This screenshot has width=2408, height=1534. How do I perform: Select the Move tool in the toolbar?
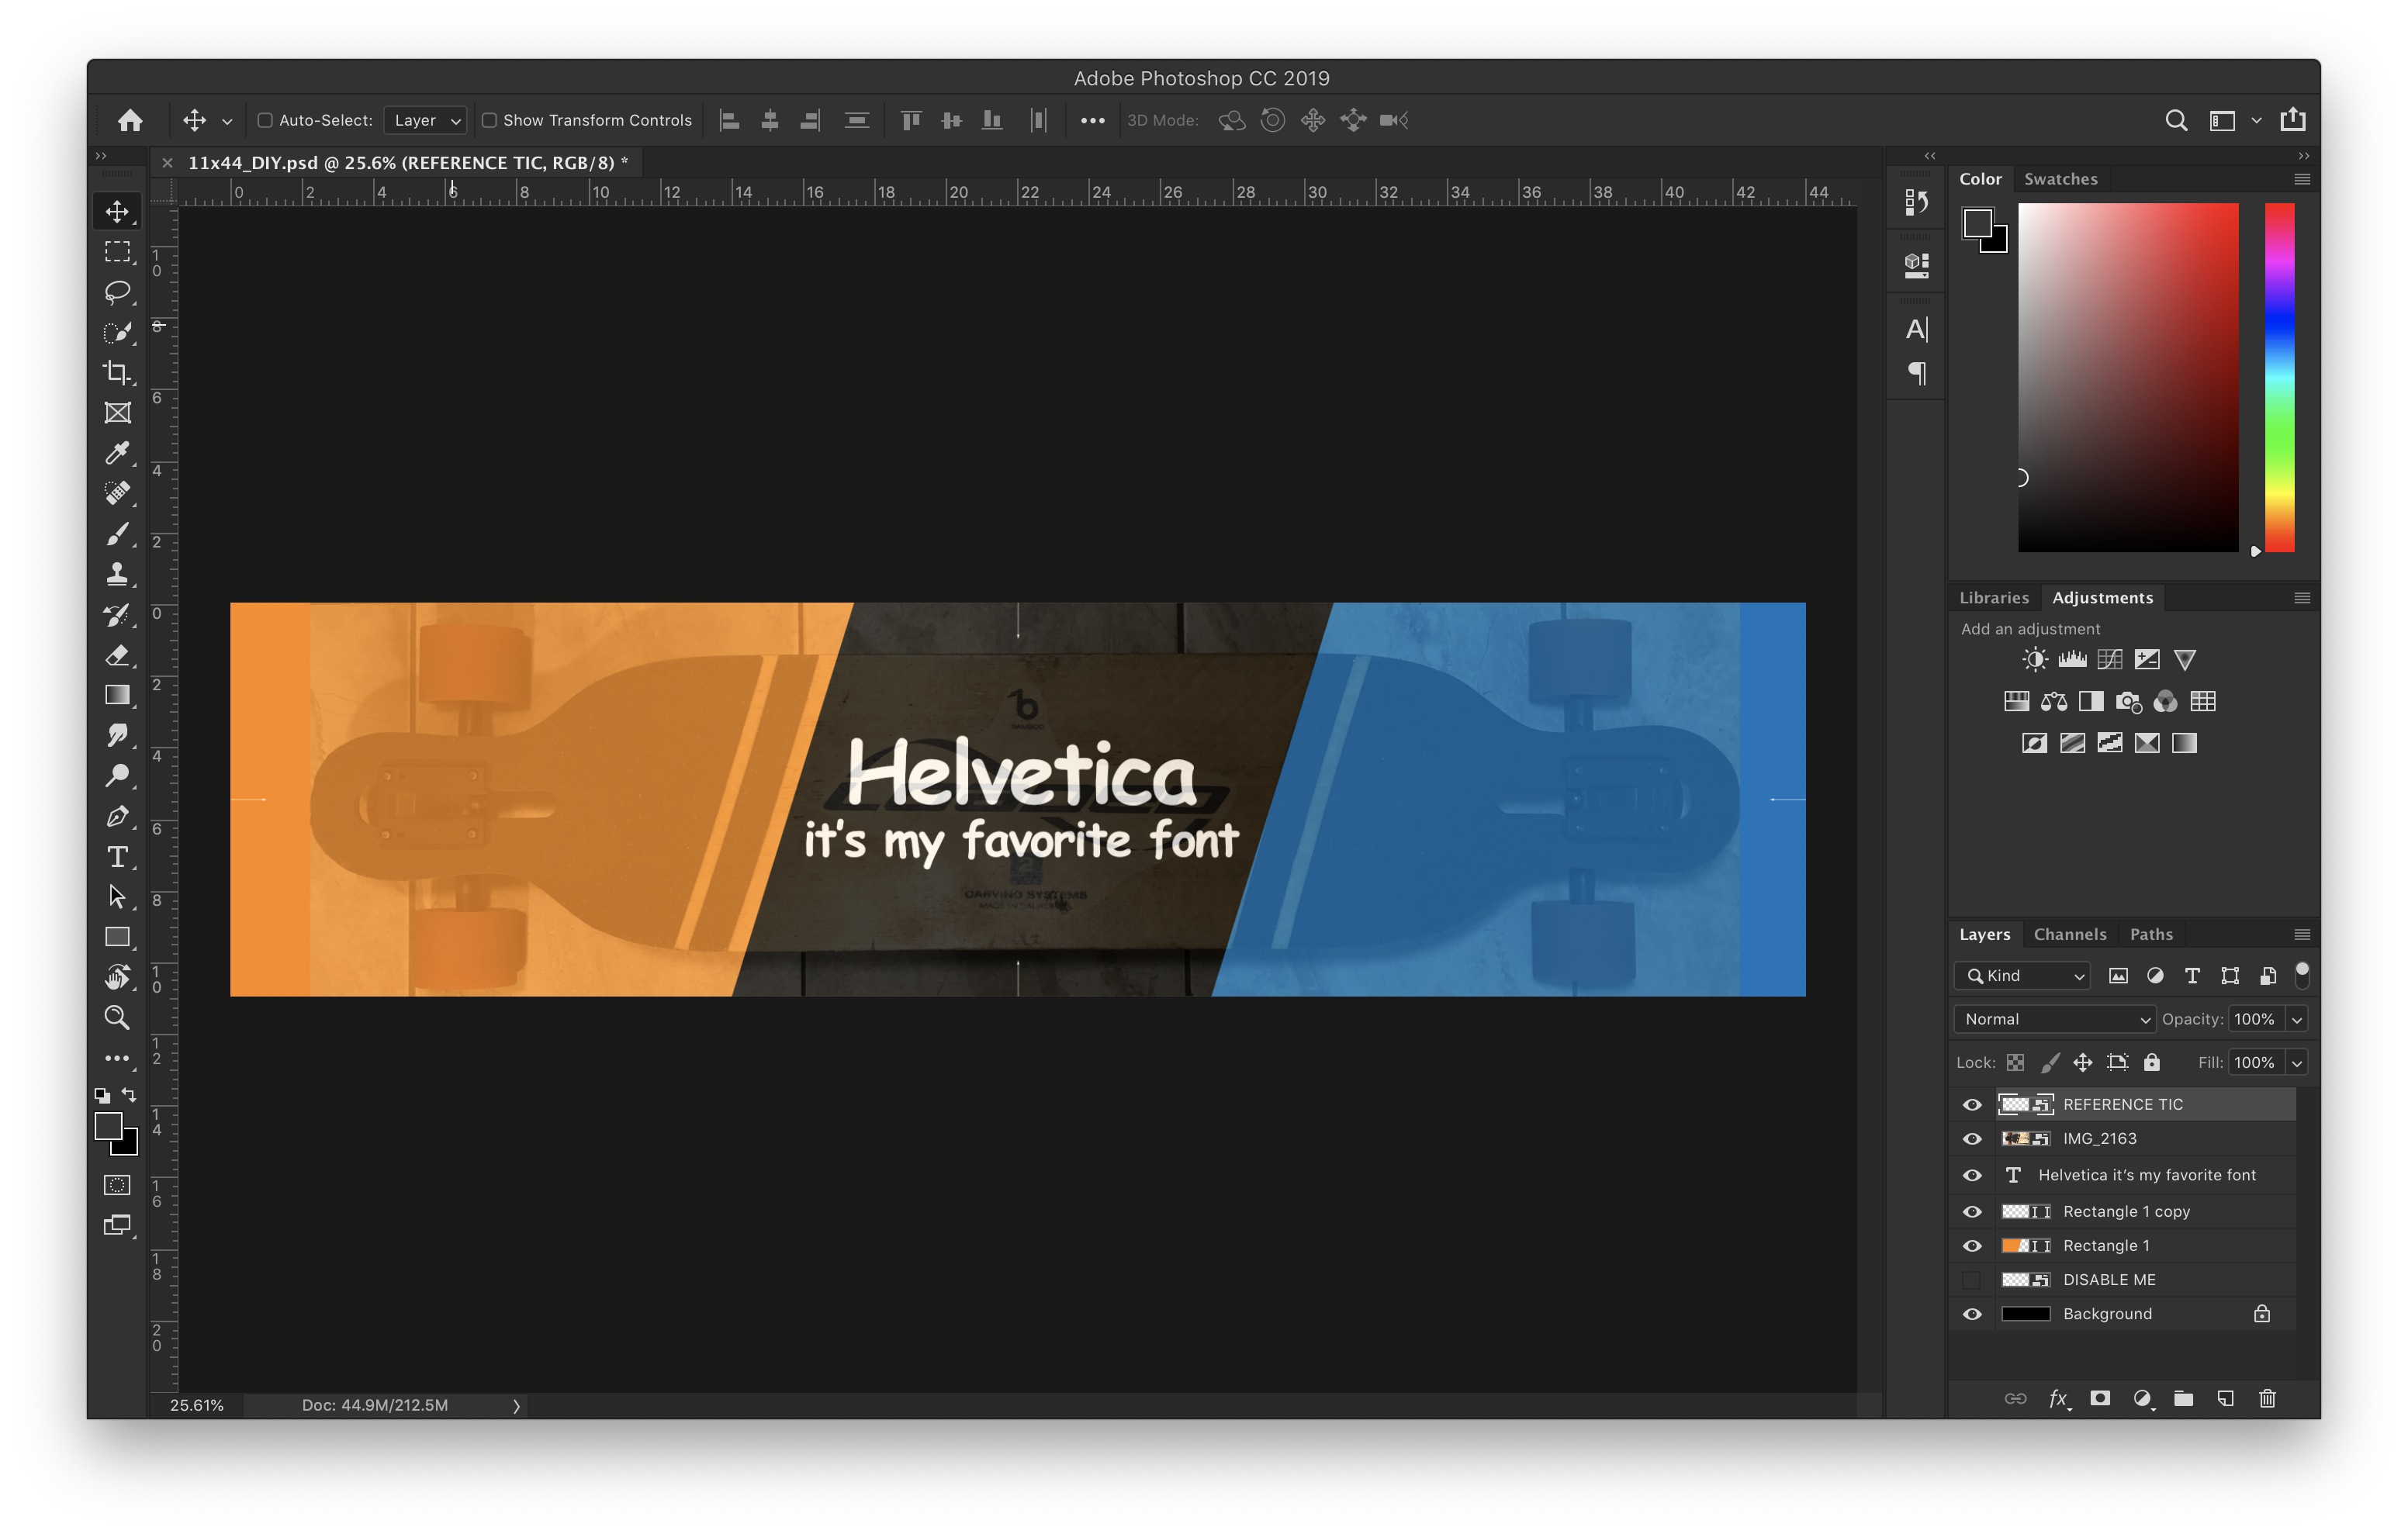click(x=118, y=211)
